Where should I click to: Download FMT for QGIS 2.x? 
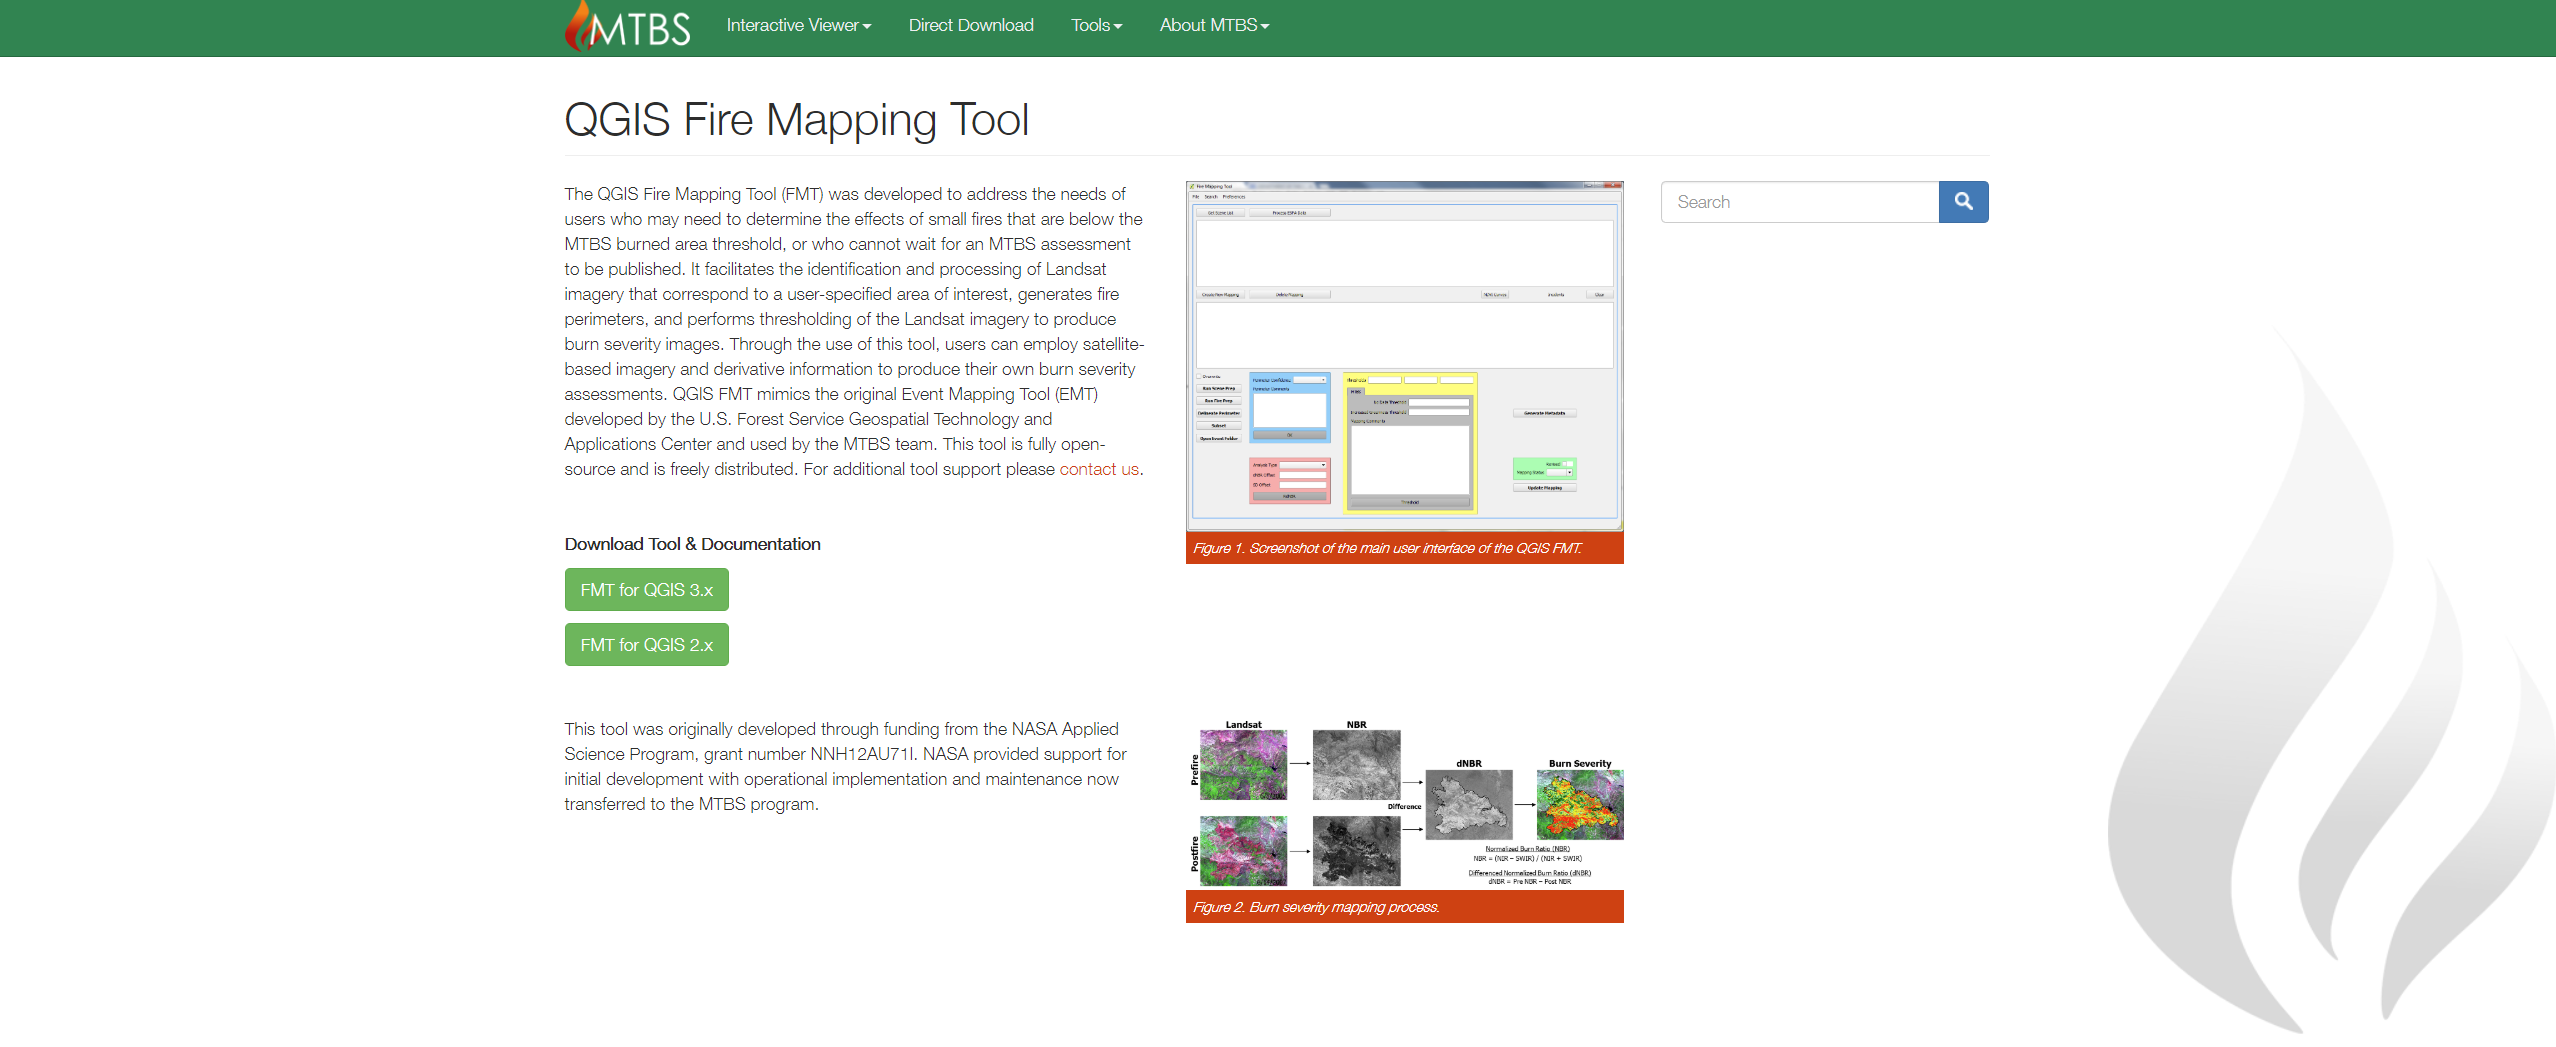click(646, 645)
